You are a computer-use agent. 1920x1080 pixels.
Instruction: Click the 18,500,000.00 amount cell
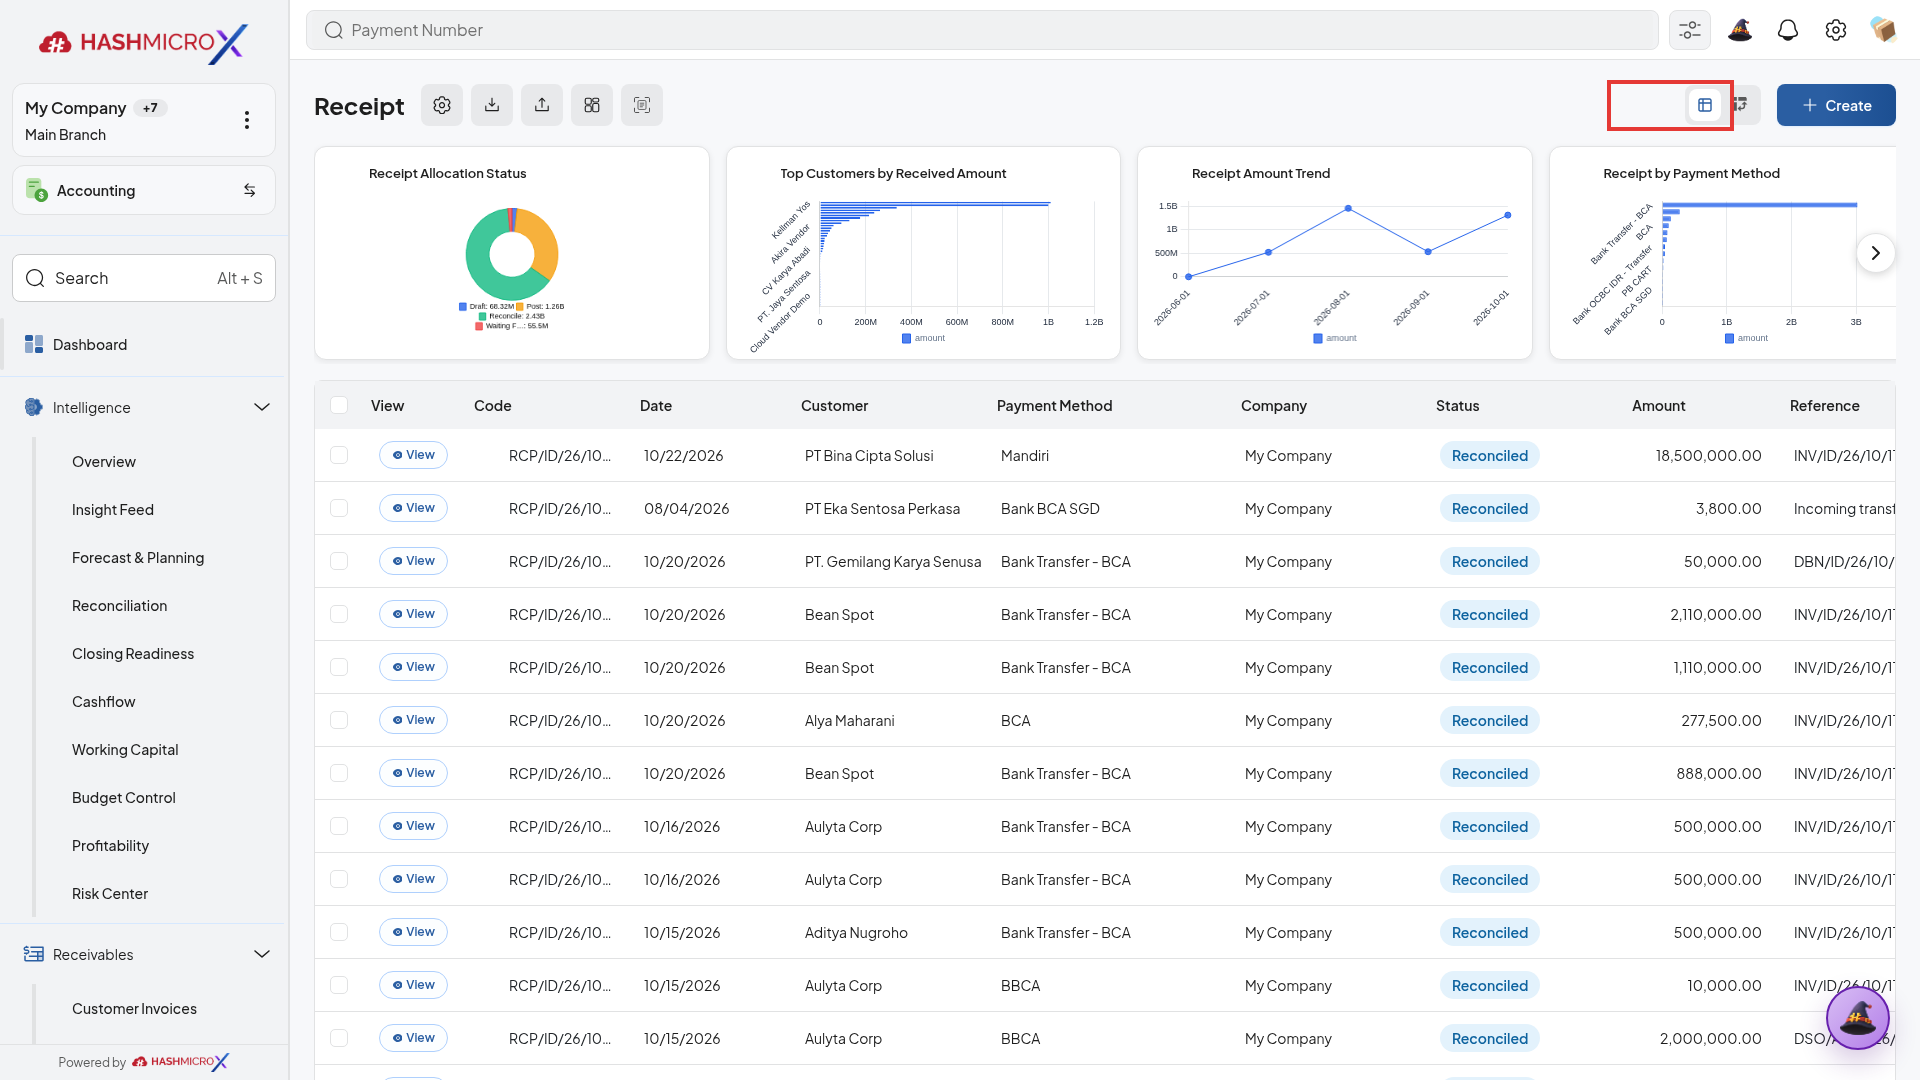pos(1708,455)
